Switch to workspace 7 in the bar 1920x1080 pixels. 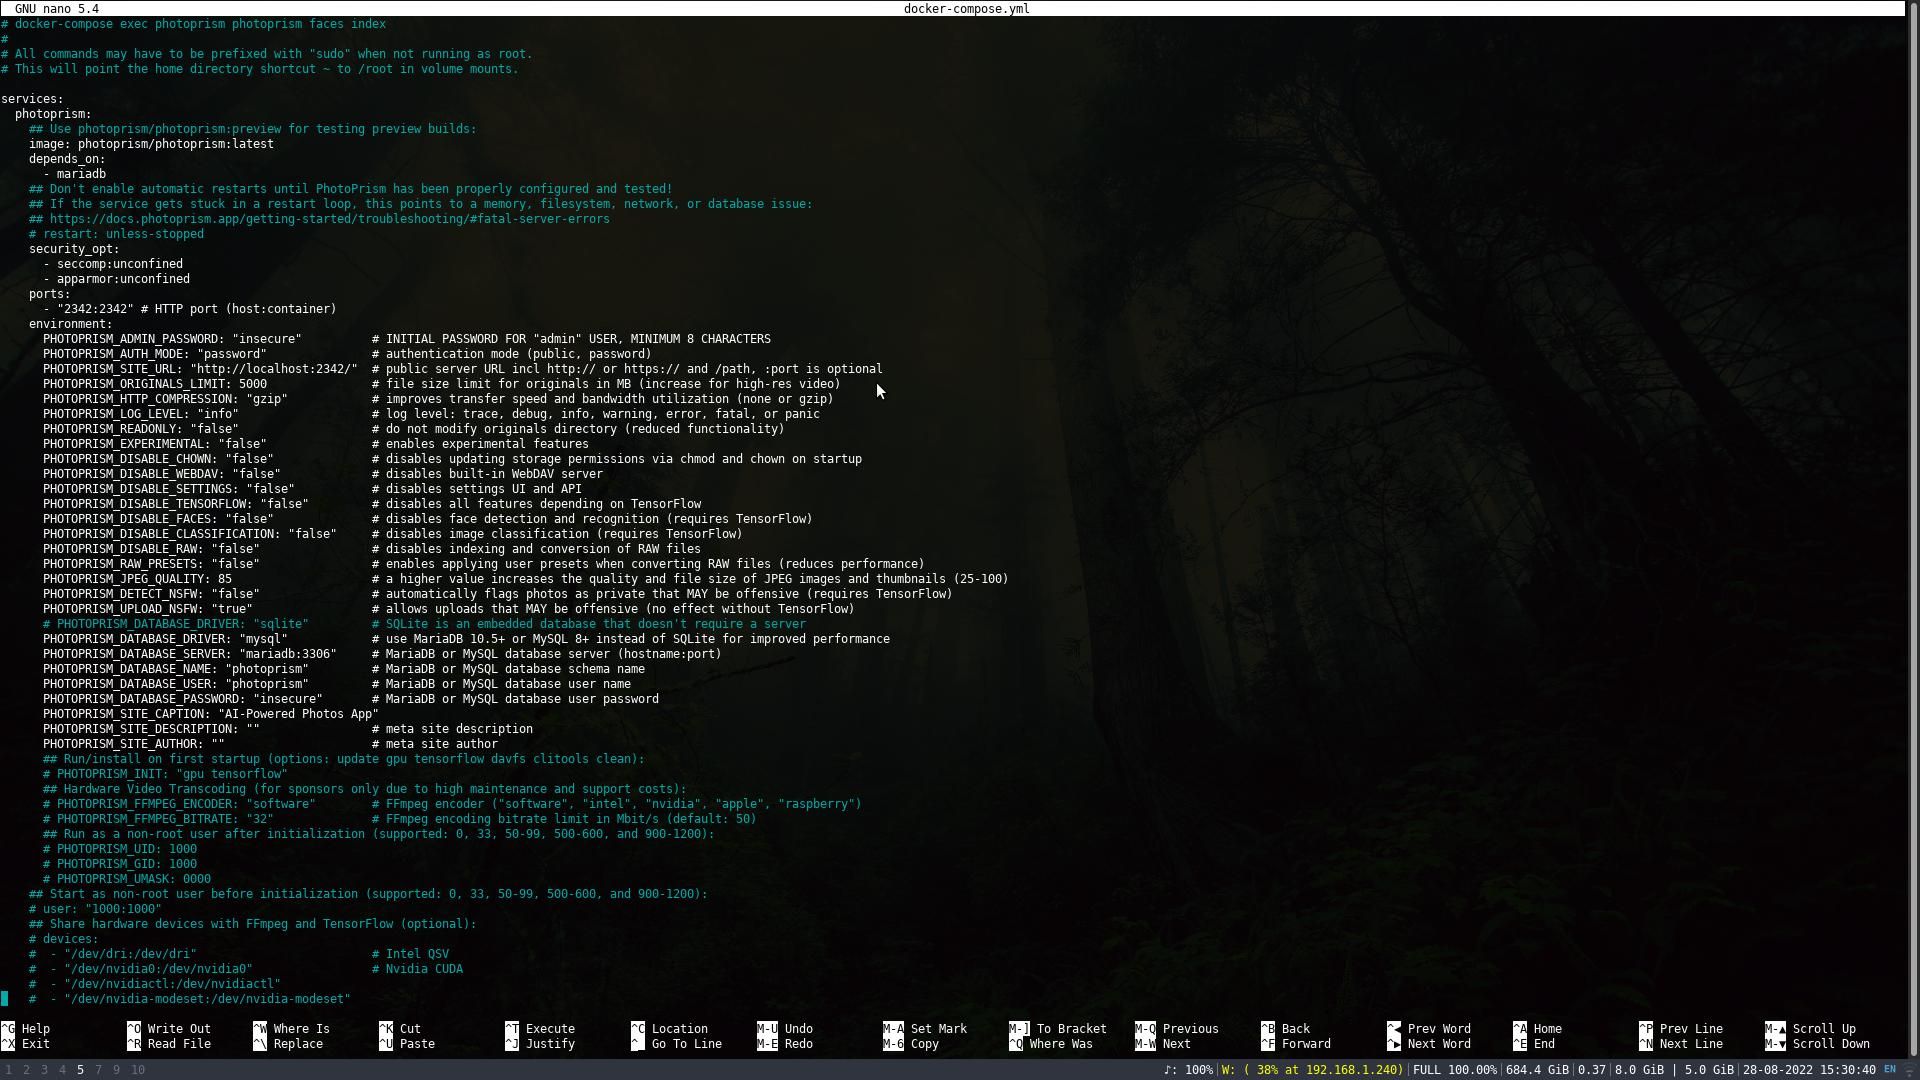(98, 1070)
